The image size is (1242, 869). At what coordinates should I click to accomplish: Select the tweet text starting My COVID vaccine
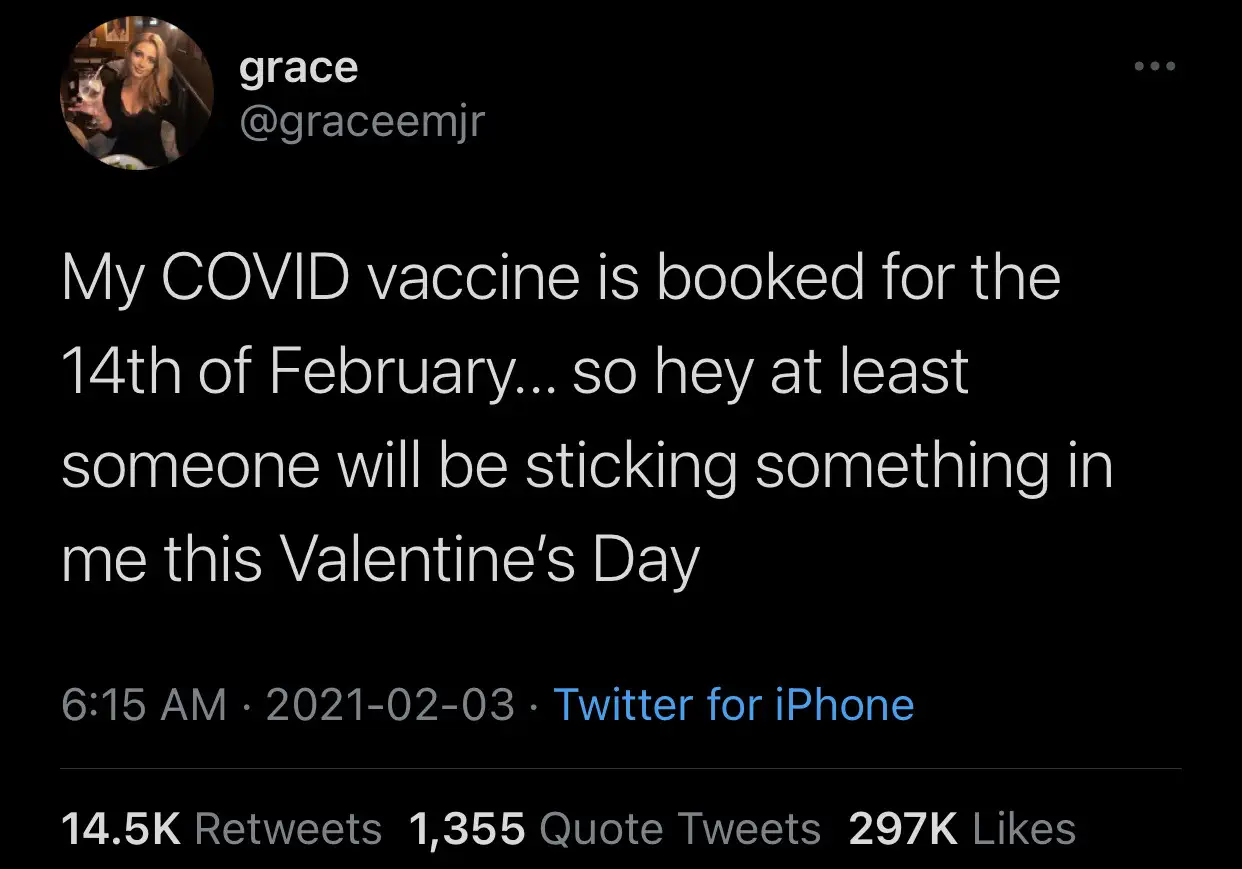pos(587,419)
